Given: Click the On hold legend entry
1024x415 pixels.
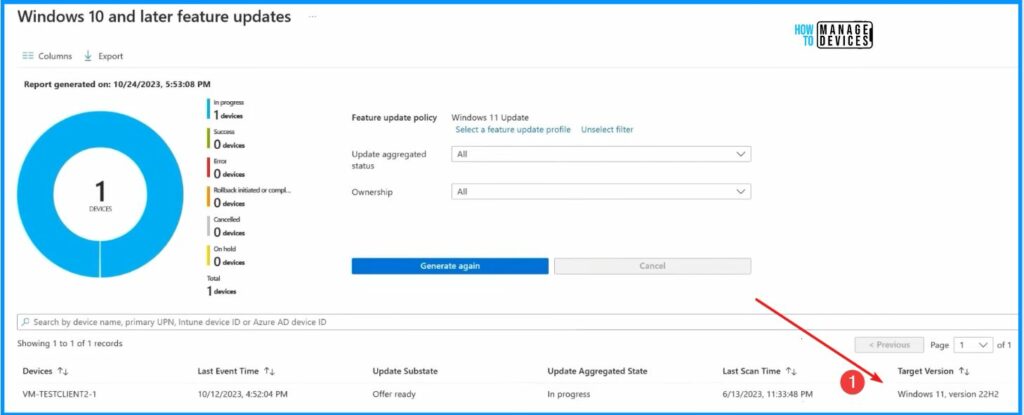Looking at the screenshot, I should pyautogui.click(x=226, y=256).
